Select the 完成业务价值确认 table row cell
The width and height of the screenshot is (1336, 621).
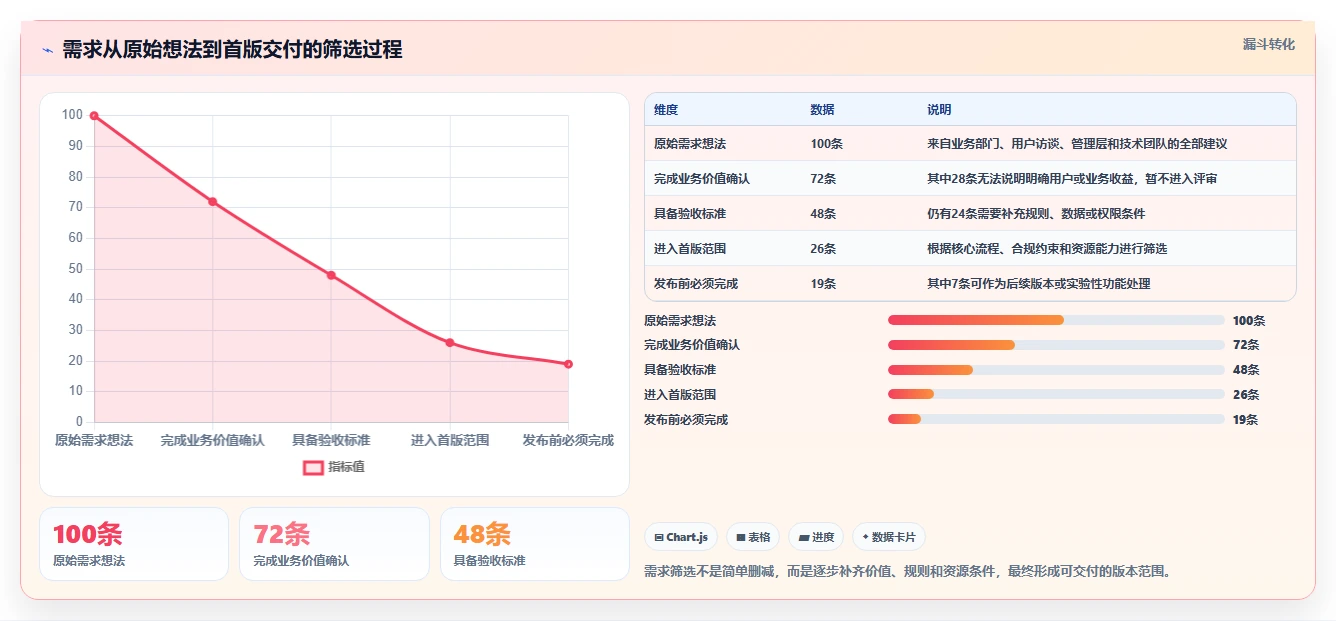point(702,179)
